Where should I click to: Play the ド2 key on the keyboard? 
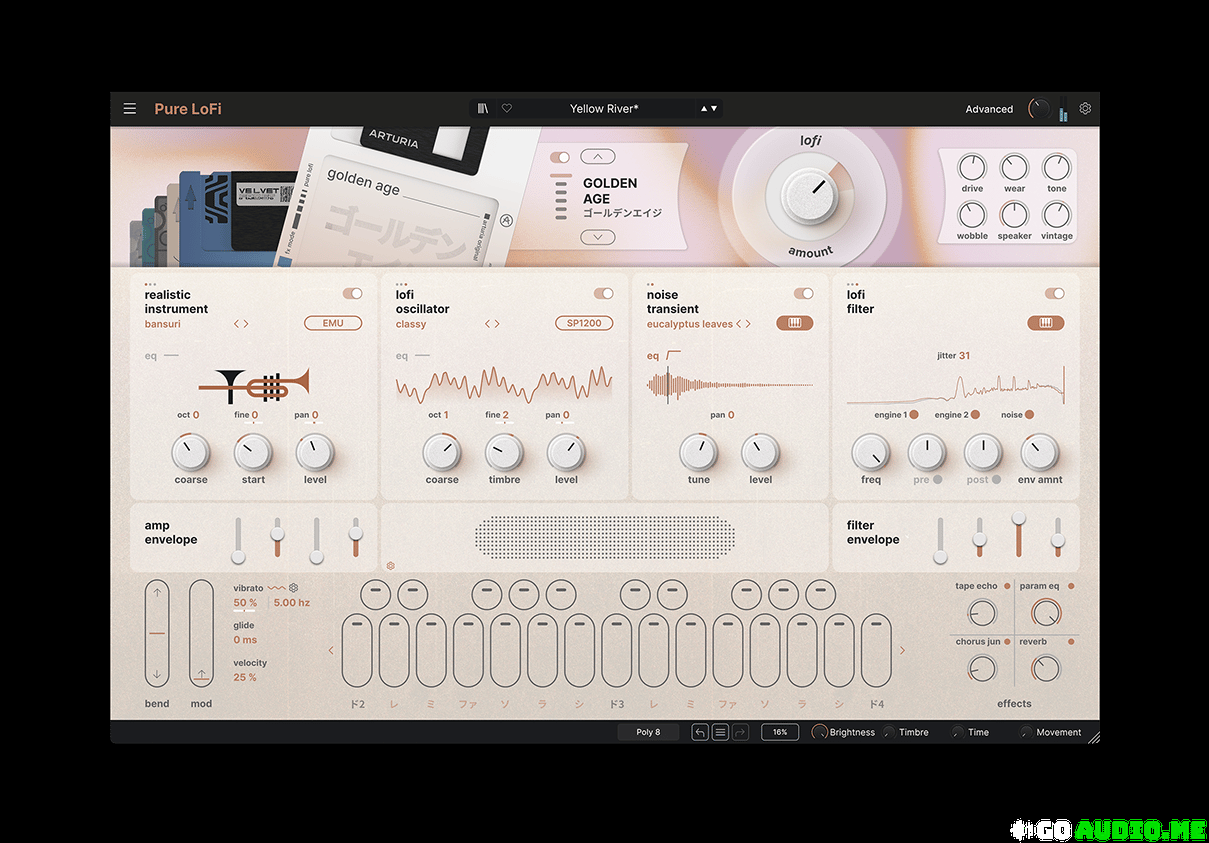[x=357, y=650]
